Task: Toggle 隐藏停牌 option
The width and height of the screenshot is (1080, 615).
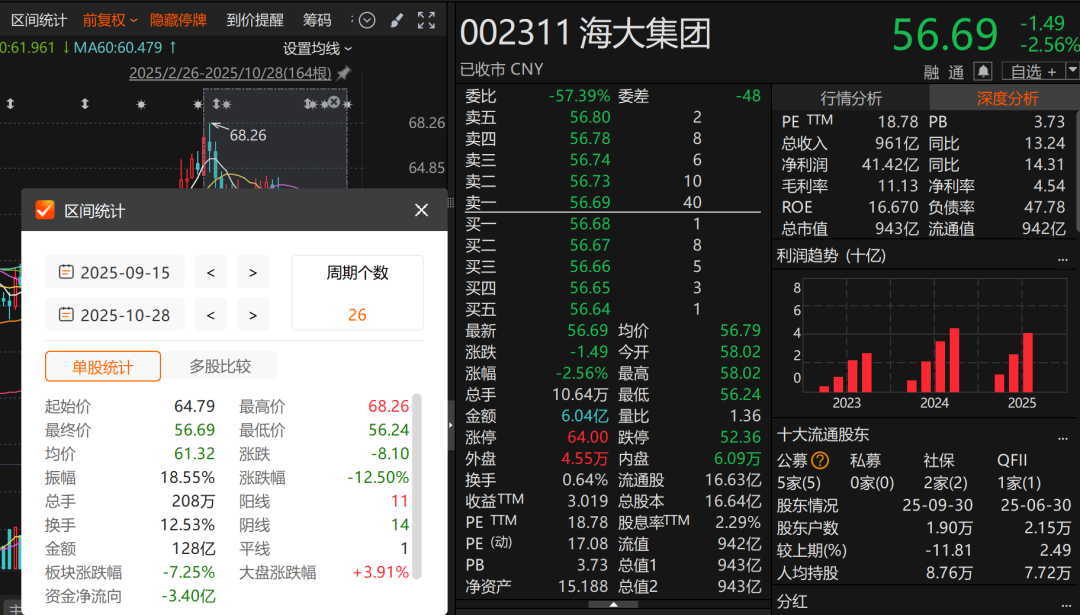Action: click(178, 21)
